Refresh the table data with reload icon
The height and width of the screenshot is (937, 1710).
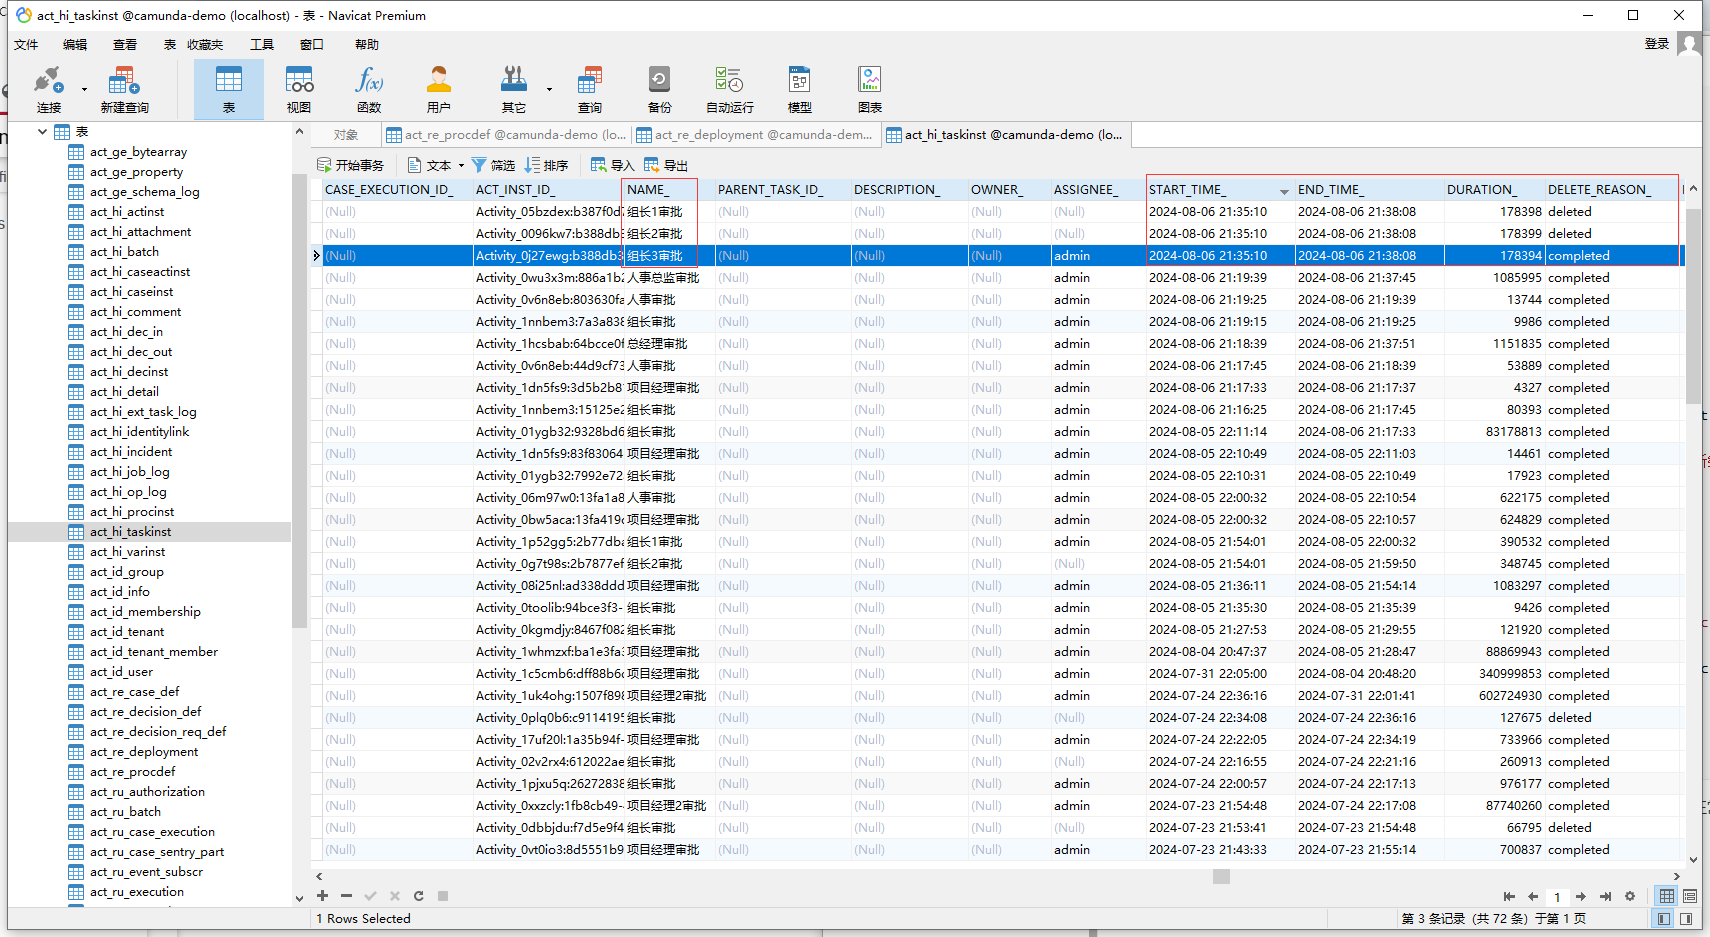(419, 896)
